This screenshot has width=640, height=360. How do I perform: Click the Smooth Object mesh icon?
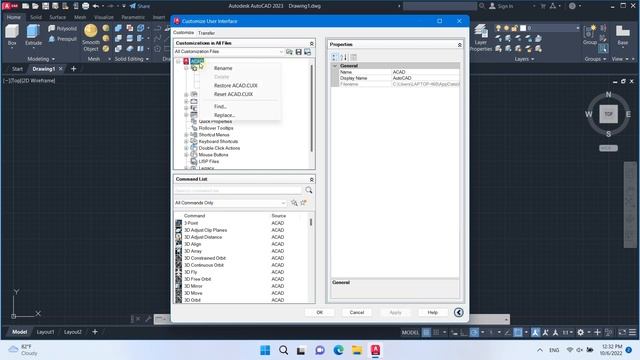(x=91, y=31)
